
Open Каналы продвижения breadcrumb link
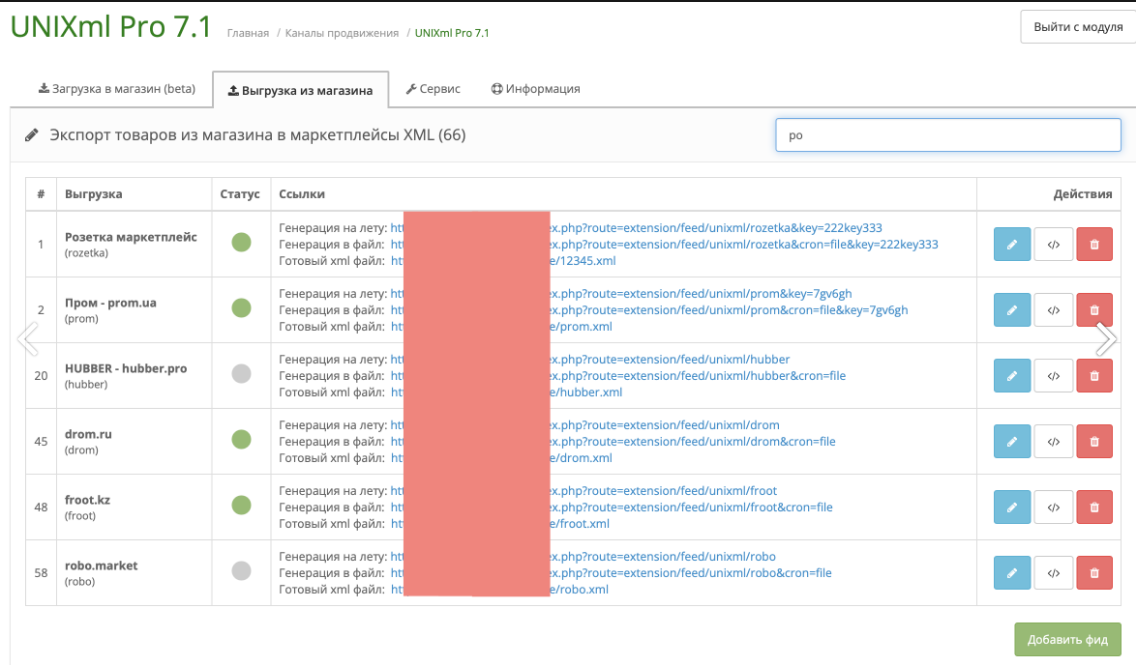click(x=341, y=33)
